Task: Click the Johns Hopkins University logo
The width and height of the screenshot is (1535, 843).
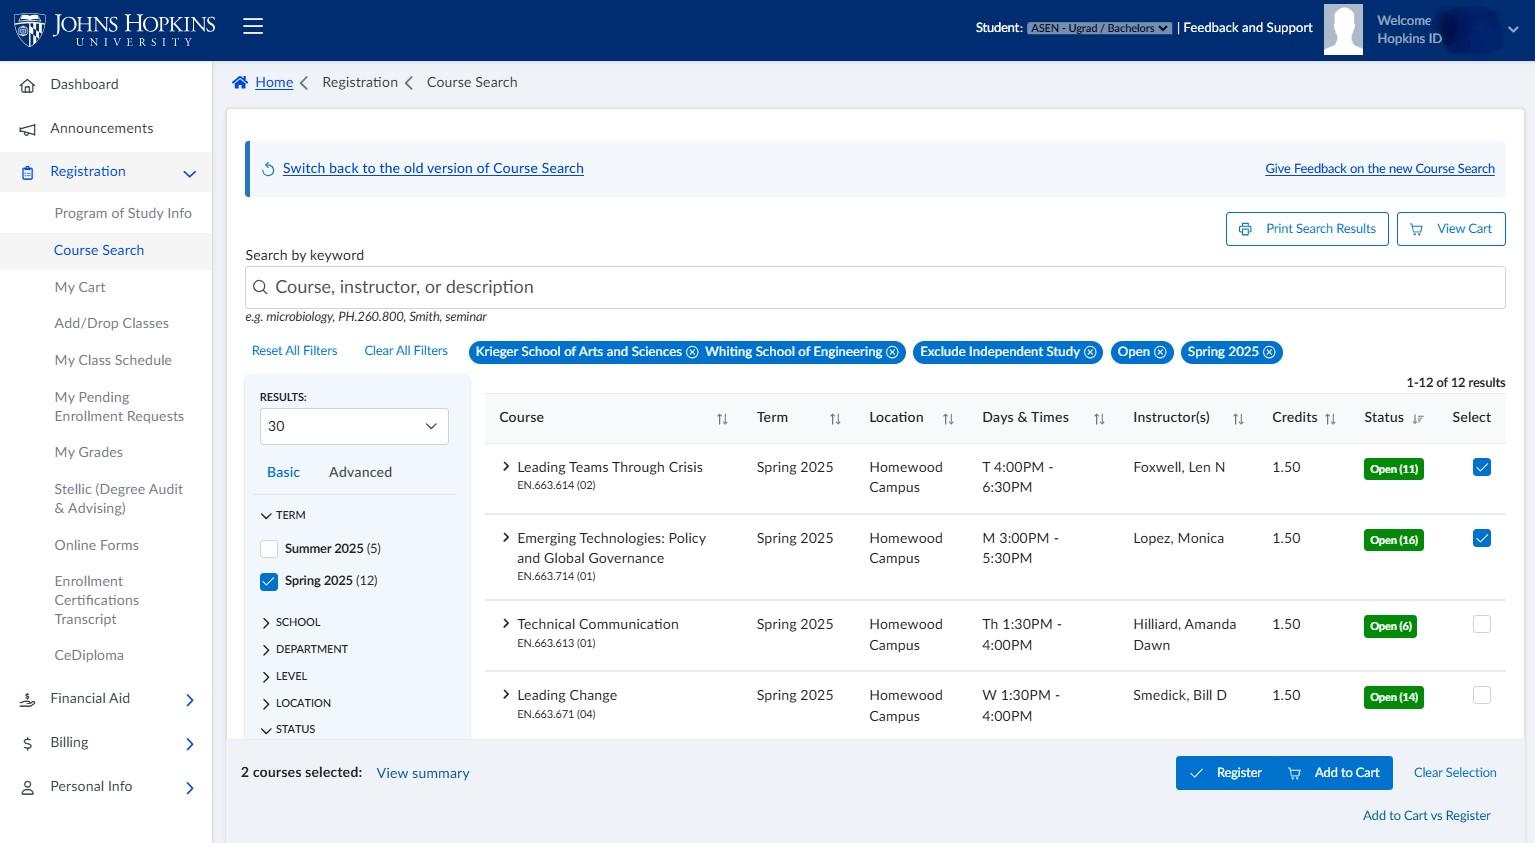Action: 115,30
